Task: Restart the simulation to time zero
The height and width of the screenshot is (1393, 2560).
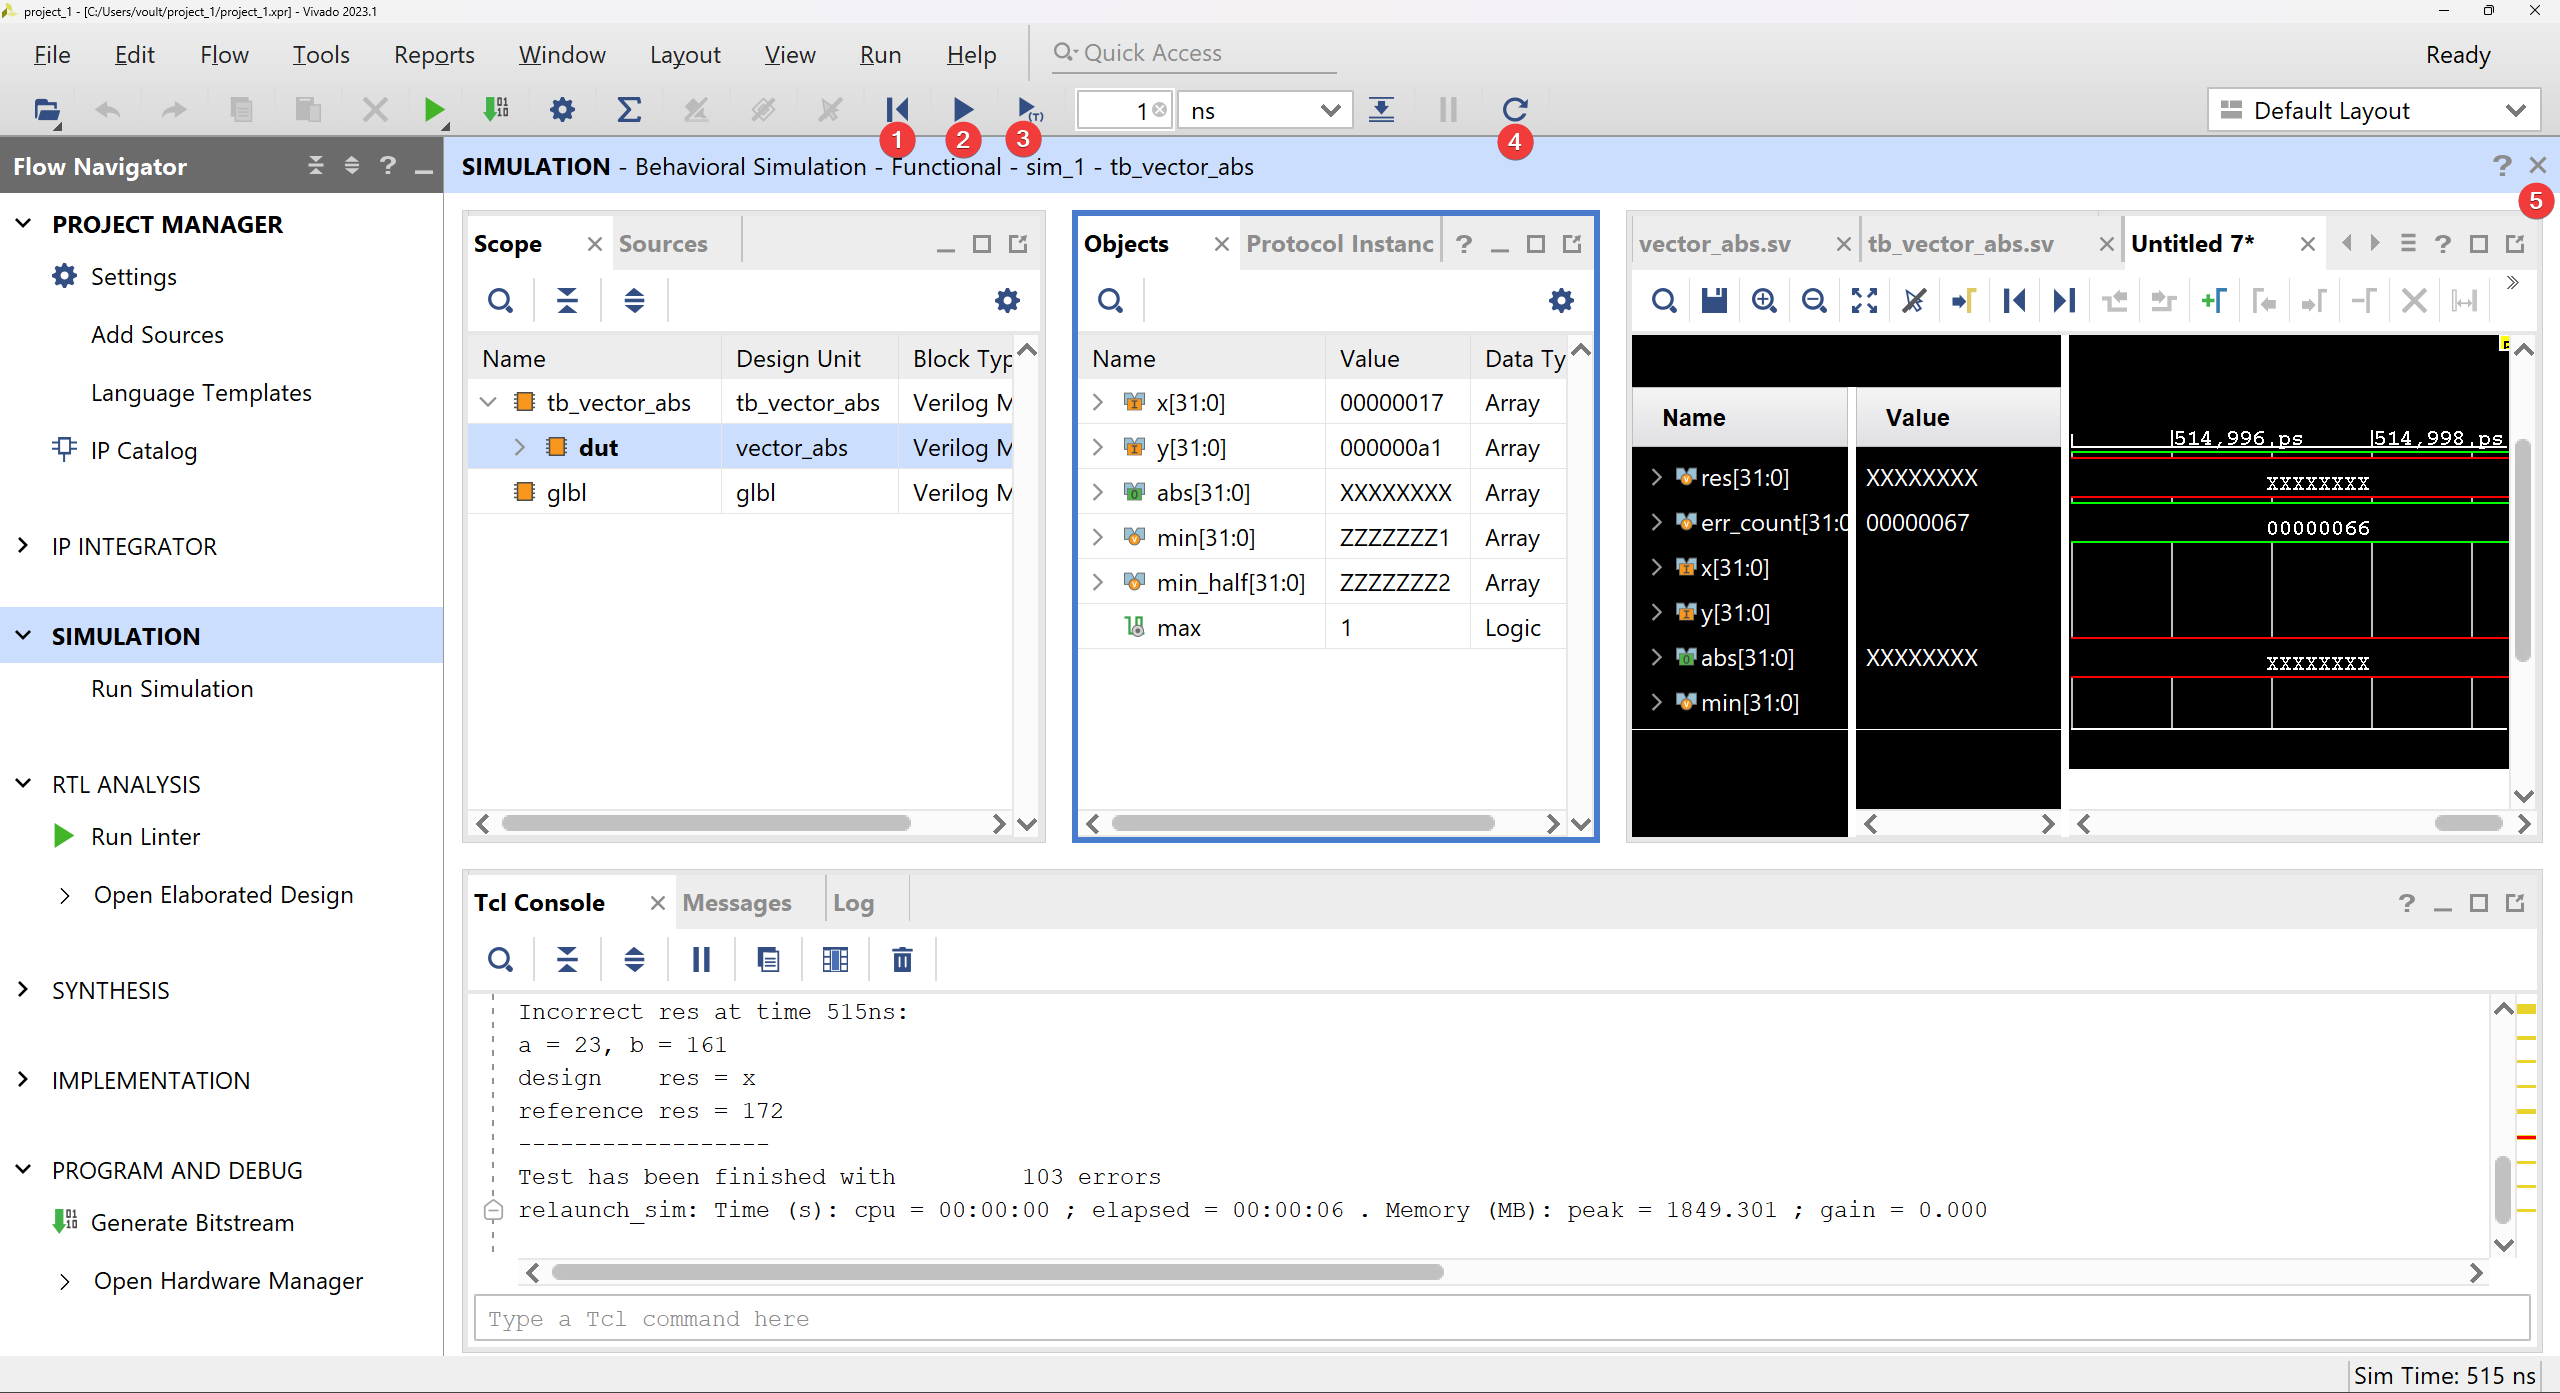Action: pyautogui.click(x=896, y=110)
